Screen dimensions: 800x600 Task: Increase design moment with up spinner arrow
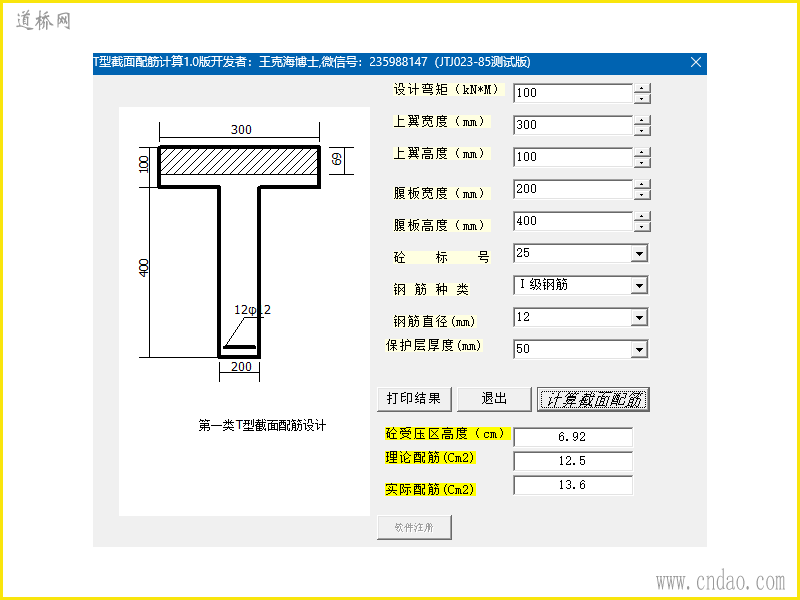click(642, 88)
